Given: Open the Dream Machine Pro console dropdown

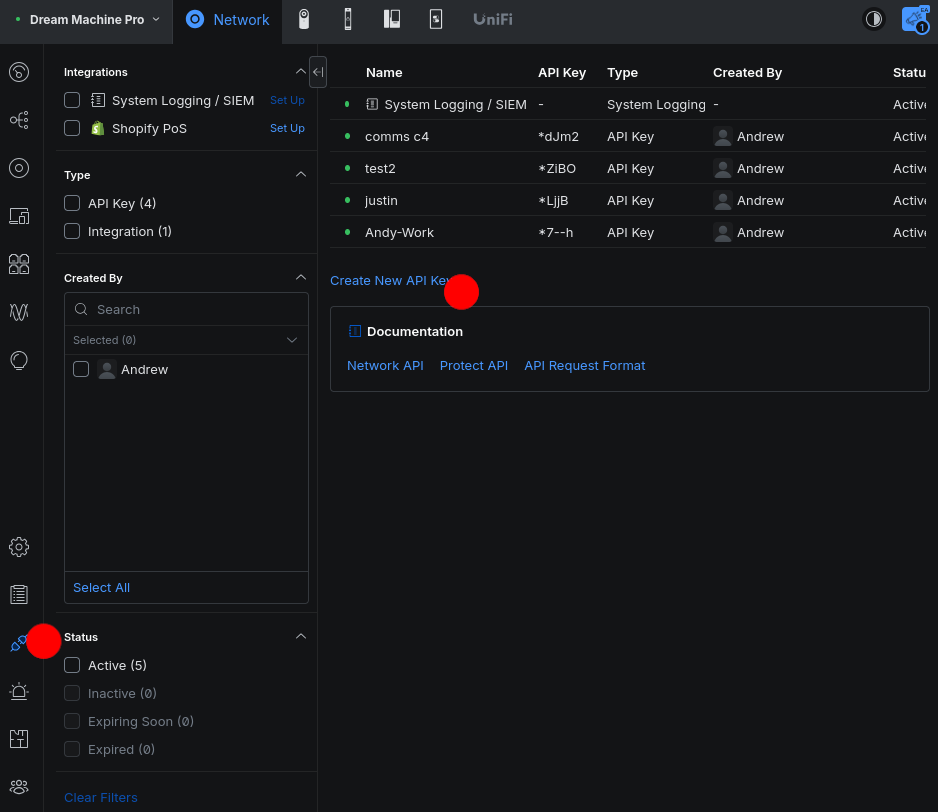Looking at the screenshot, I should 88,20.
